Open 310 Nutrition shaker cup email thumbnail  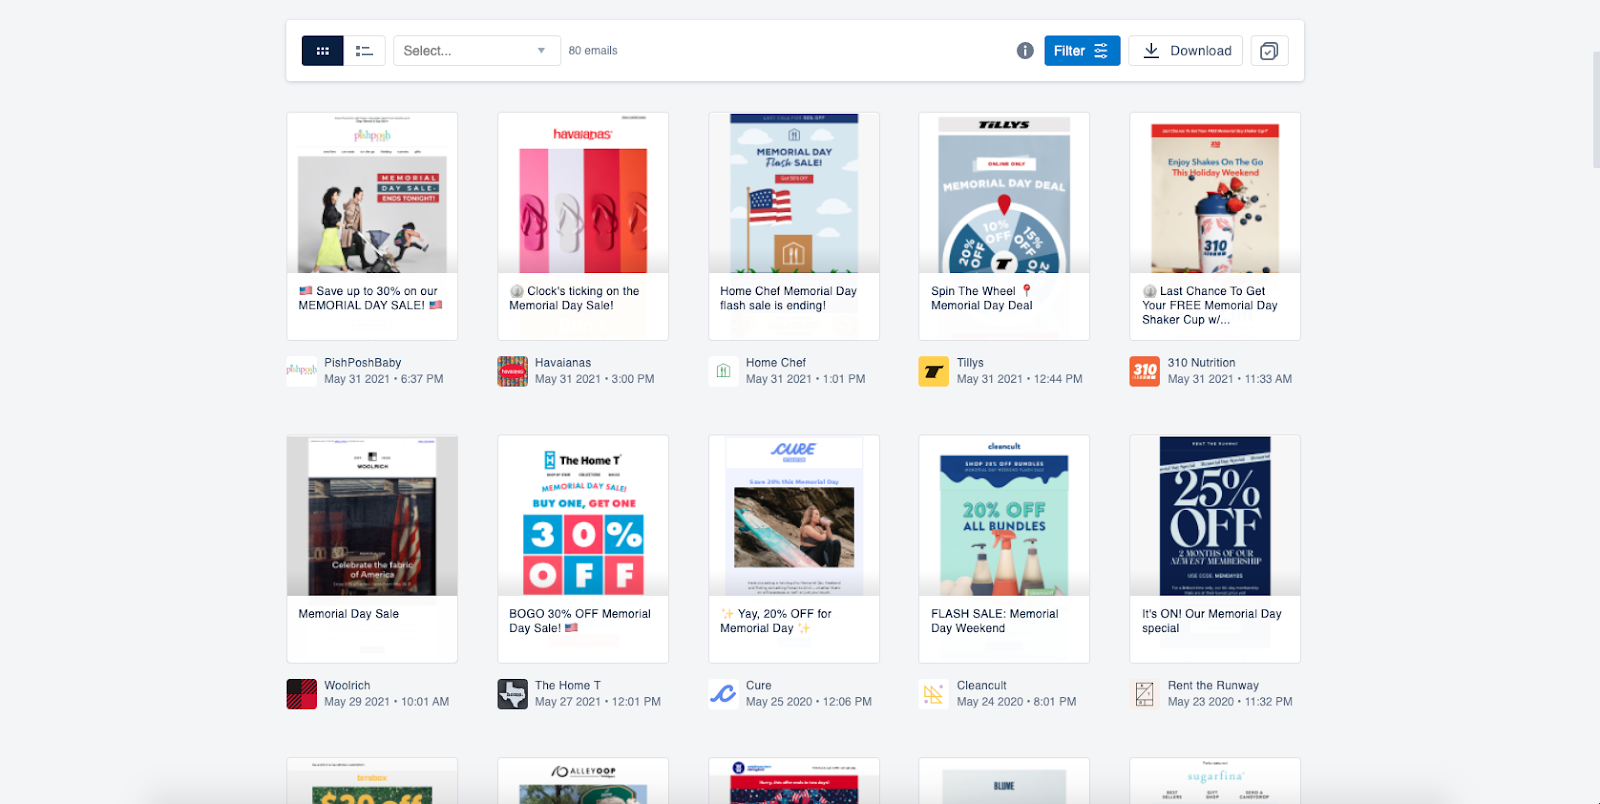click(1215, 193)
